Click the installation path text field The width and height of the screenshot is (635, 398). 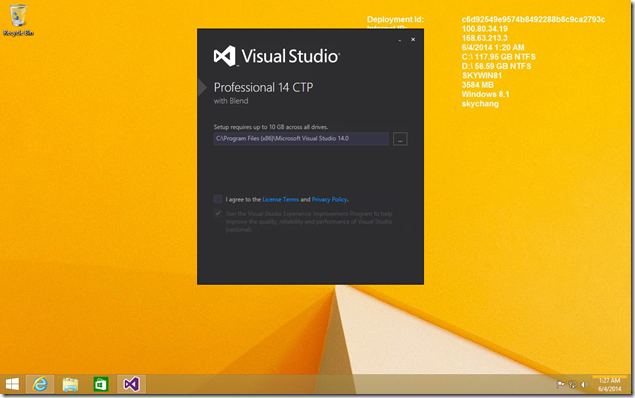pos(301,138)
